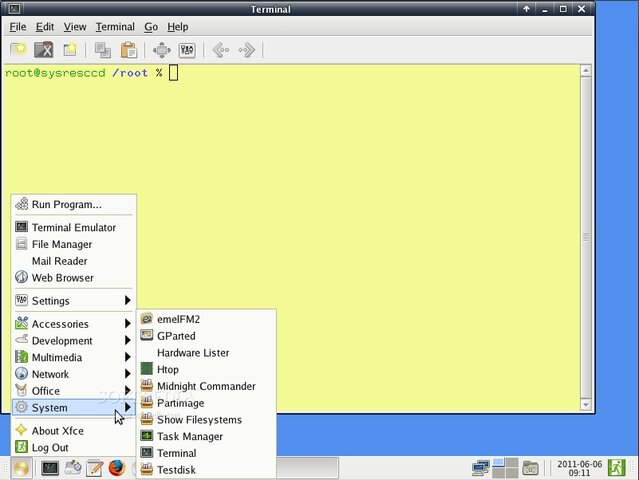
Task: Click the text editor launcher in the panel
Action: click(95, 468)
